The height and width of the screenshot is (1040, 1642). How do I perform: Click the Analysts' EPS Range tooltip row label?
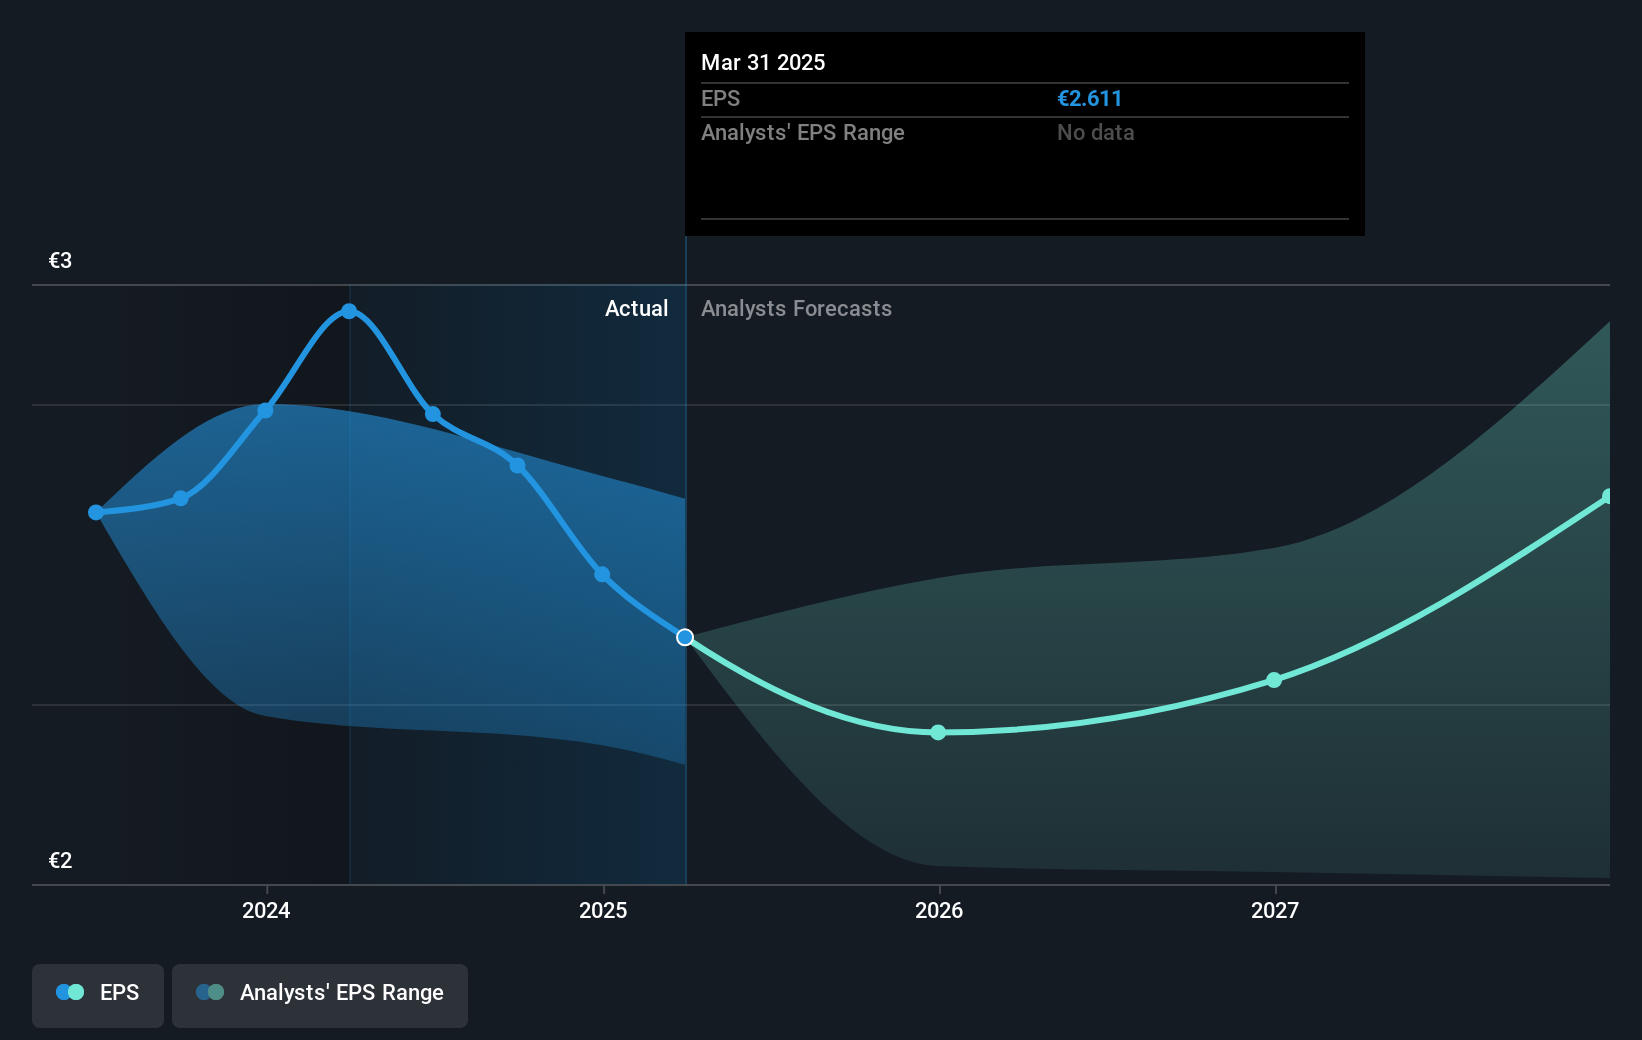pyautogui.click(x=802, y=132)
